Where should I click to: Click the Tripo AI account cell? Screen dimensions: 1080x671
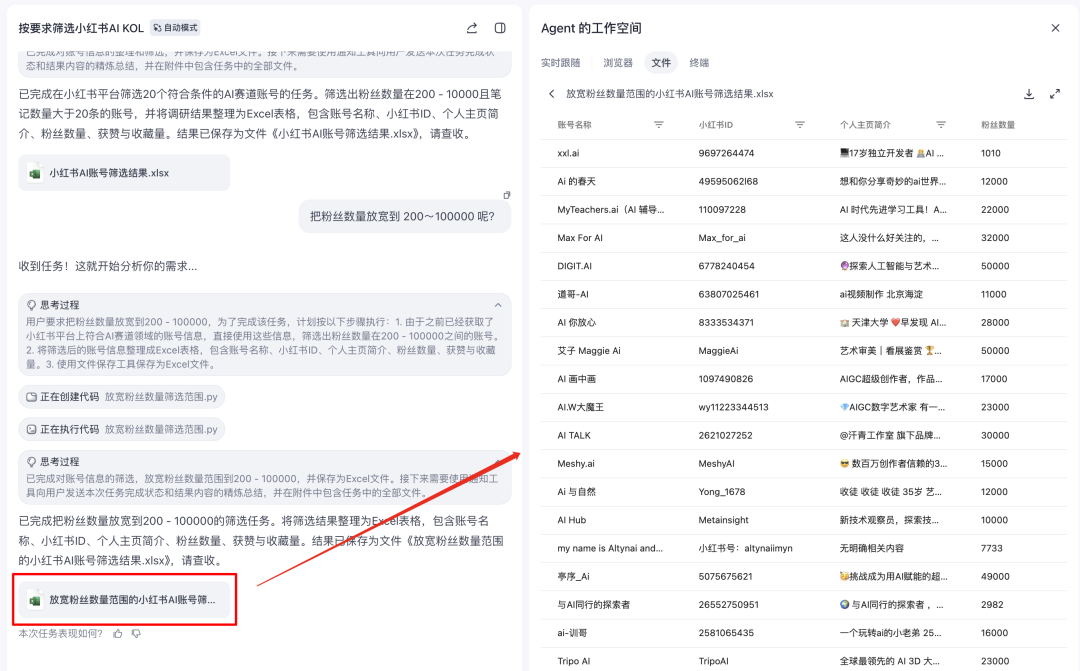(x=574, y=661)
